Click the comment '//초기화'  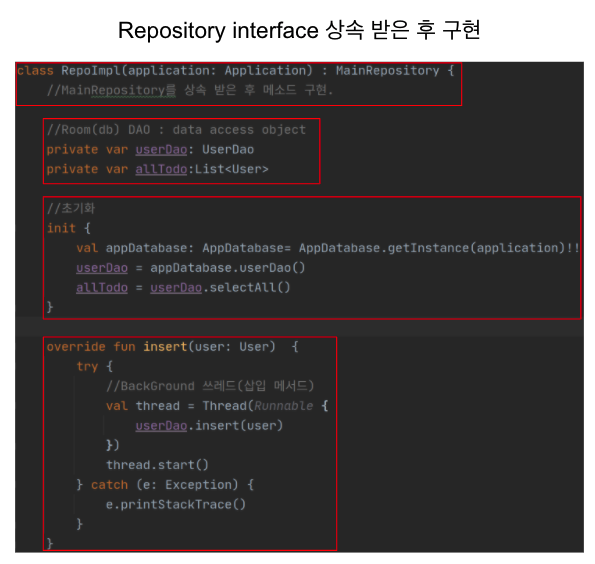[71, 208]
